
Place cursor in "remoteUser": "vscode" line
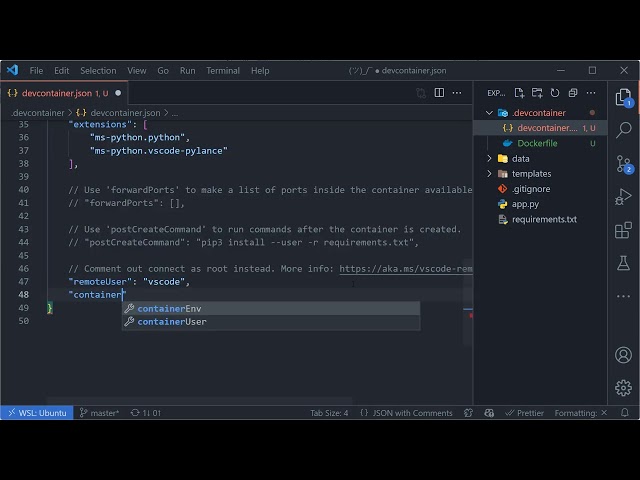point(129,282)
